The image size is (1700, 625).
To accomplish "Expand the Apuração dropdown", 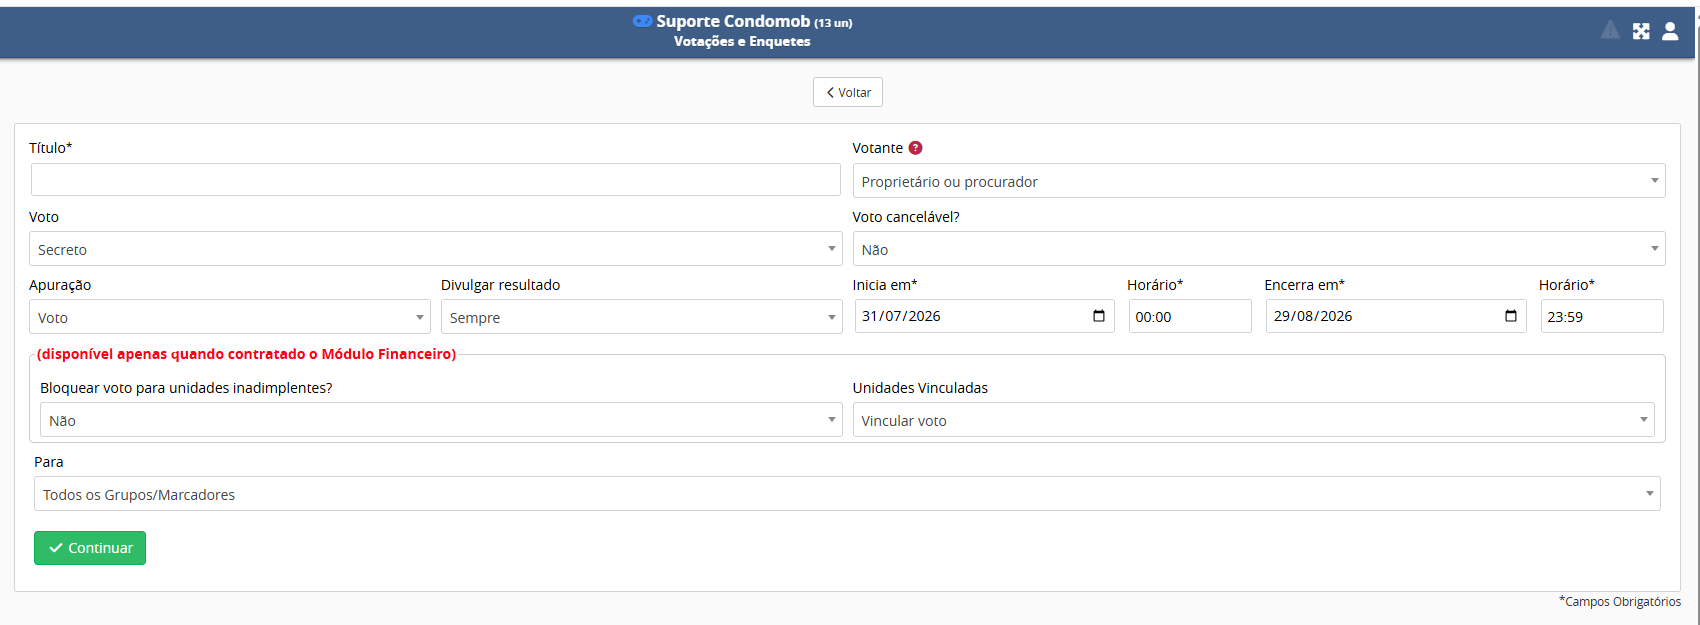I will 230,317.
